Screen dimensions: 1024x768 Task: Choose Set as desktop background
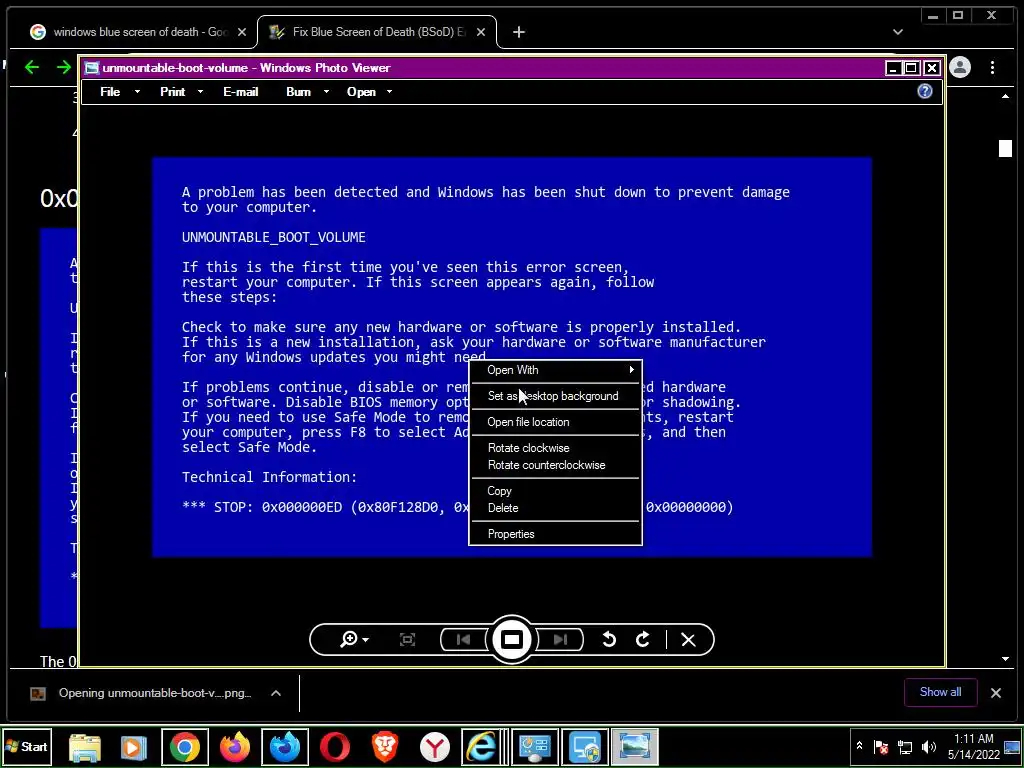(x=555, y=396)
